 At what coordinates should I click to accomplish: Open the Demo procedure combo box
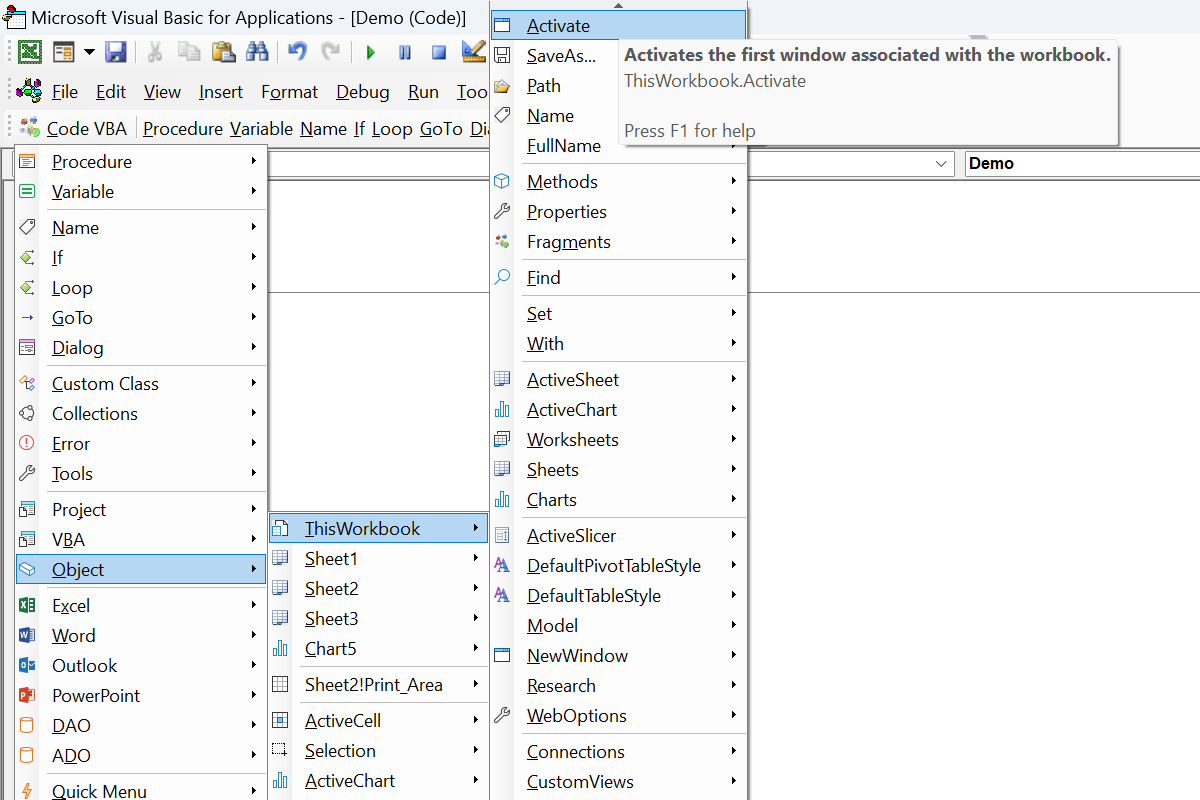click(1082, 163)
